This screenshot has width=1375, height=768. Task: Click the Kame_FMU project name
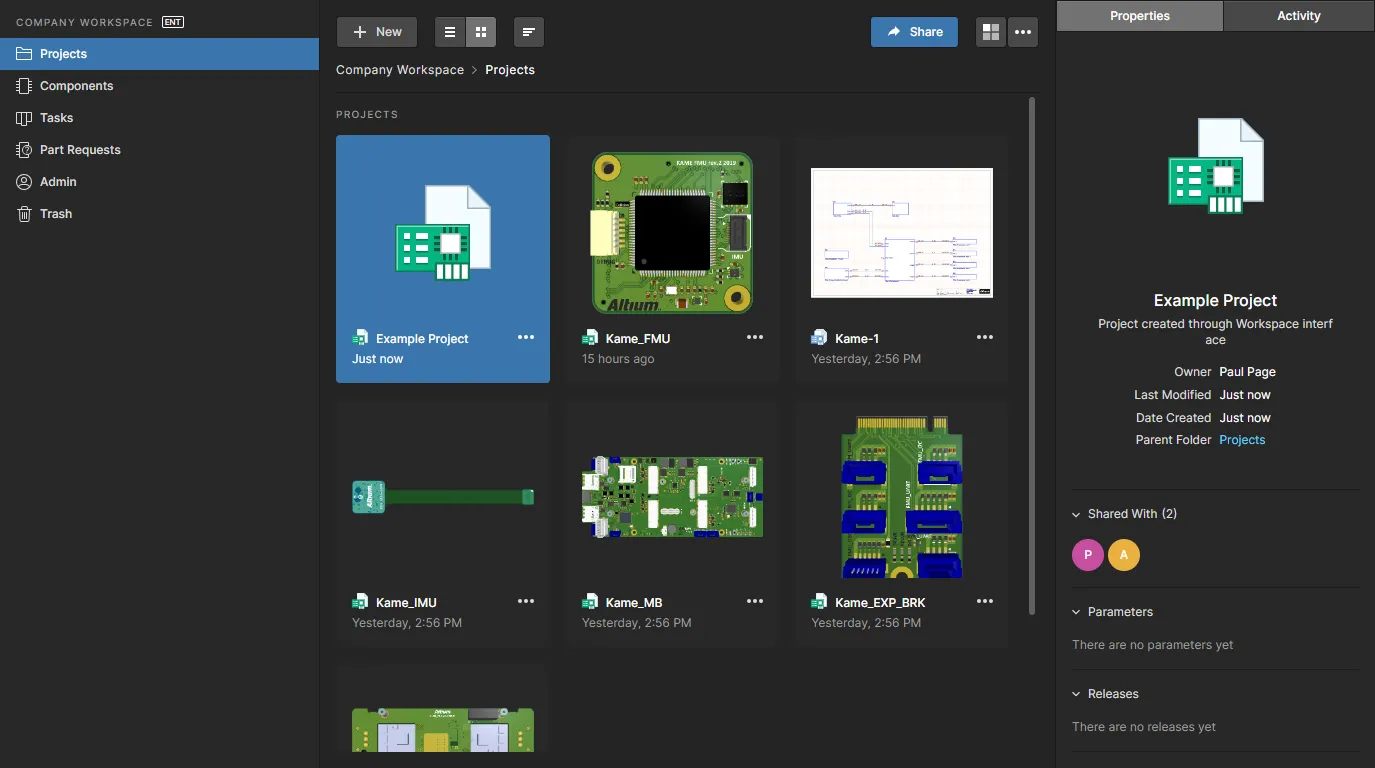click(638, 339)
